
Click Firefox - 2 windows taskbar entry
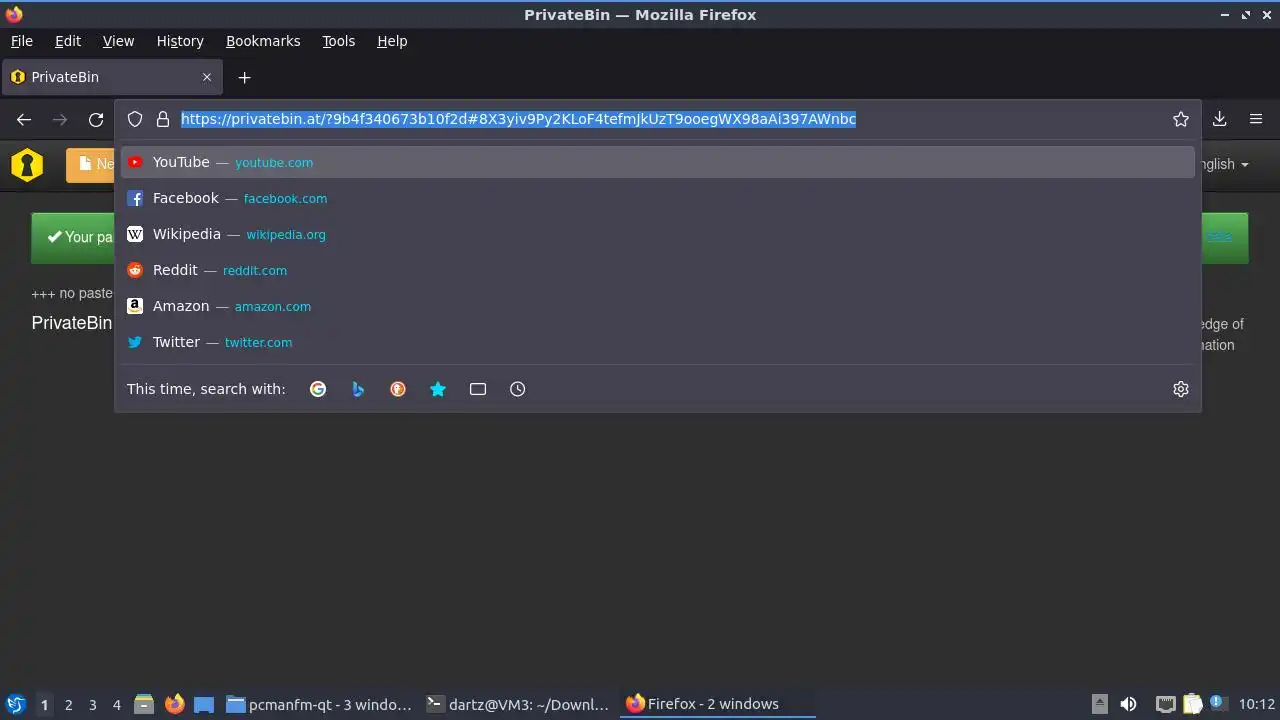717,704
